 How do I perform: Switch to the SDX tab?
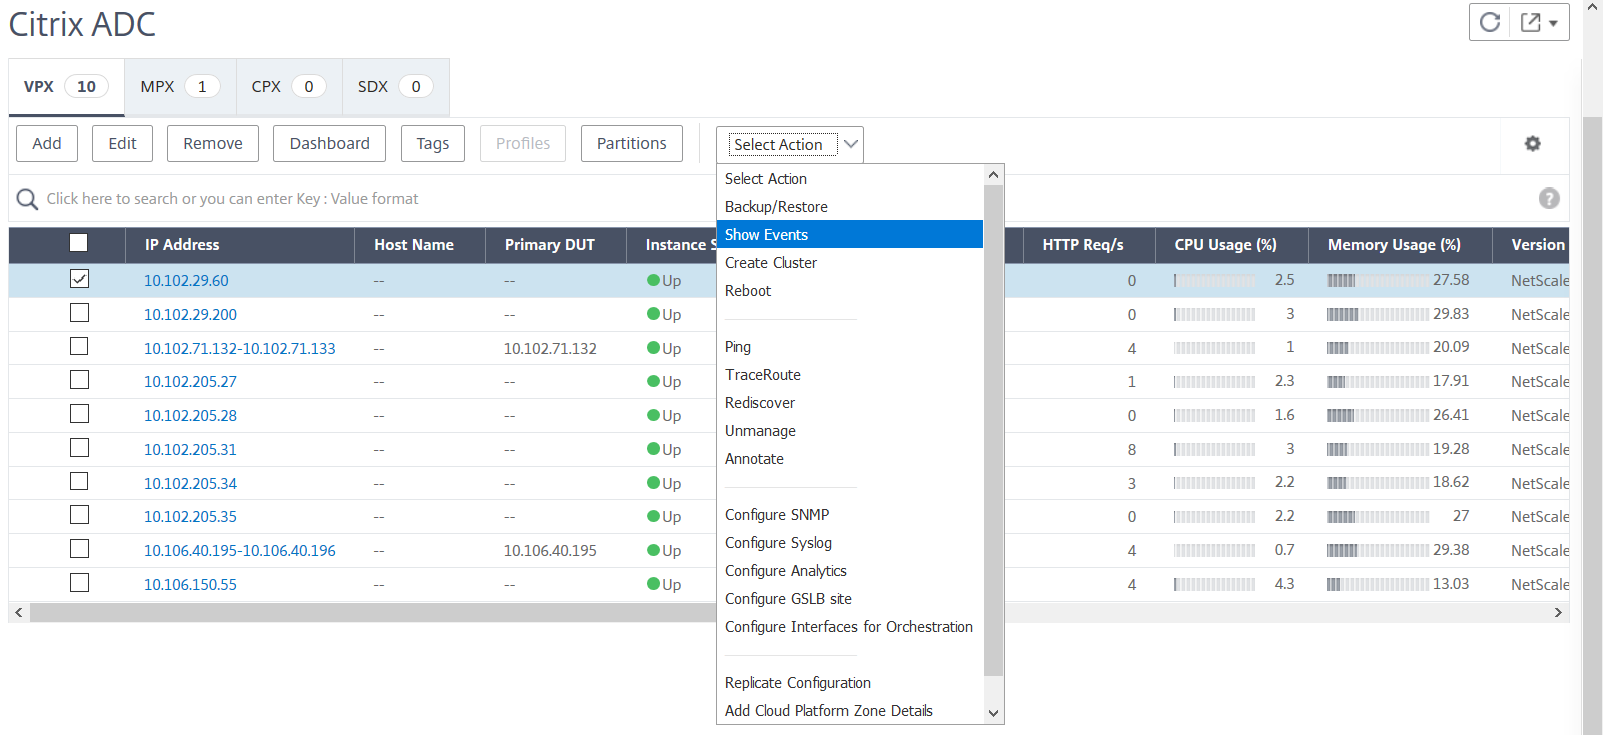pos(395,87)
